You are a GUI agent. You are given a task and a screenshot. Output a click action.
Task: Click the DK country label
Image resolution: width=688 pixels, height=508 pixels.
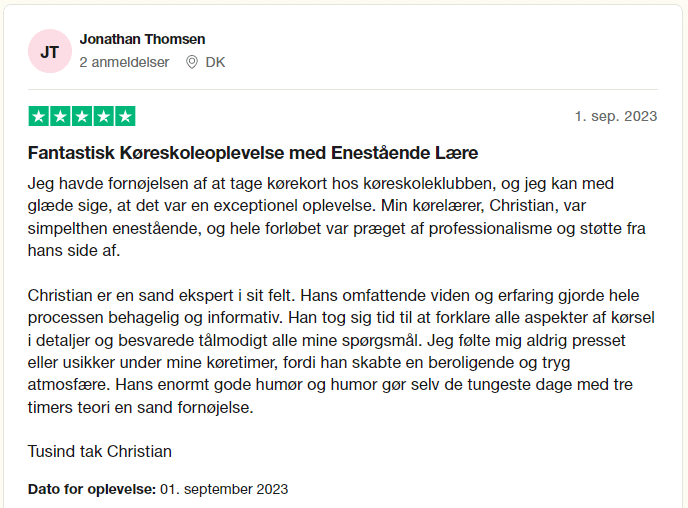click(x=215, y=62)
